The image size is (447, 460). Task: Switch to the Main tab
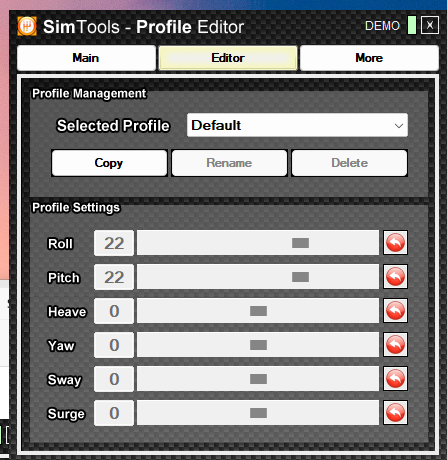pos(86,58)
